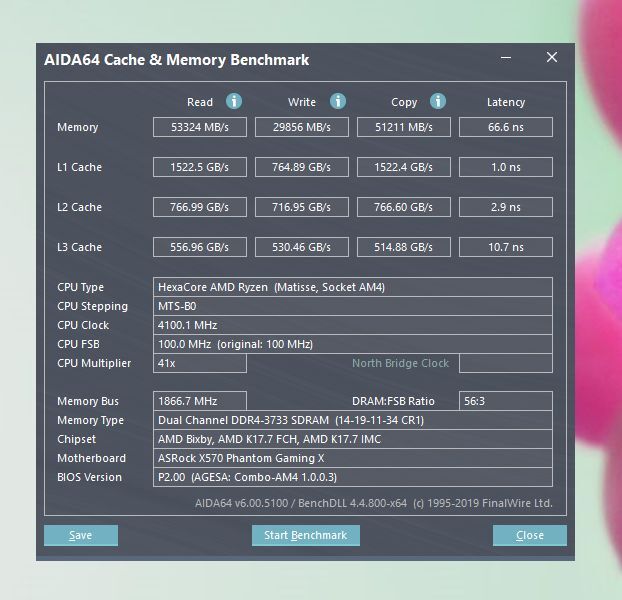Select L1 Cache latency 1.0 ns
Image resolution: width=622 pixels, height=600 pixels.
[506, 167]
